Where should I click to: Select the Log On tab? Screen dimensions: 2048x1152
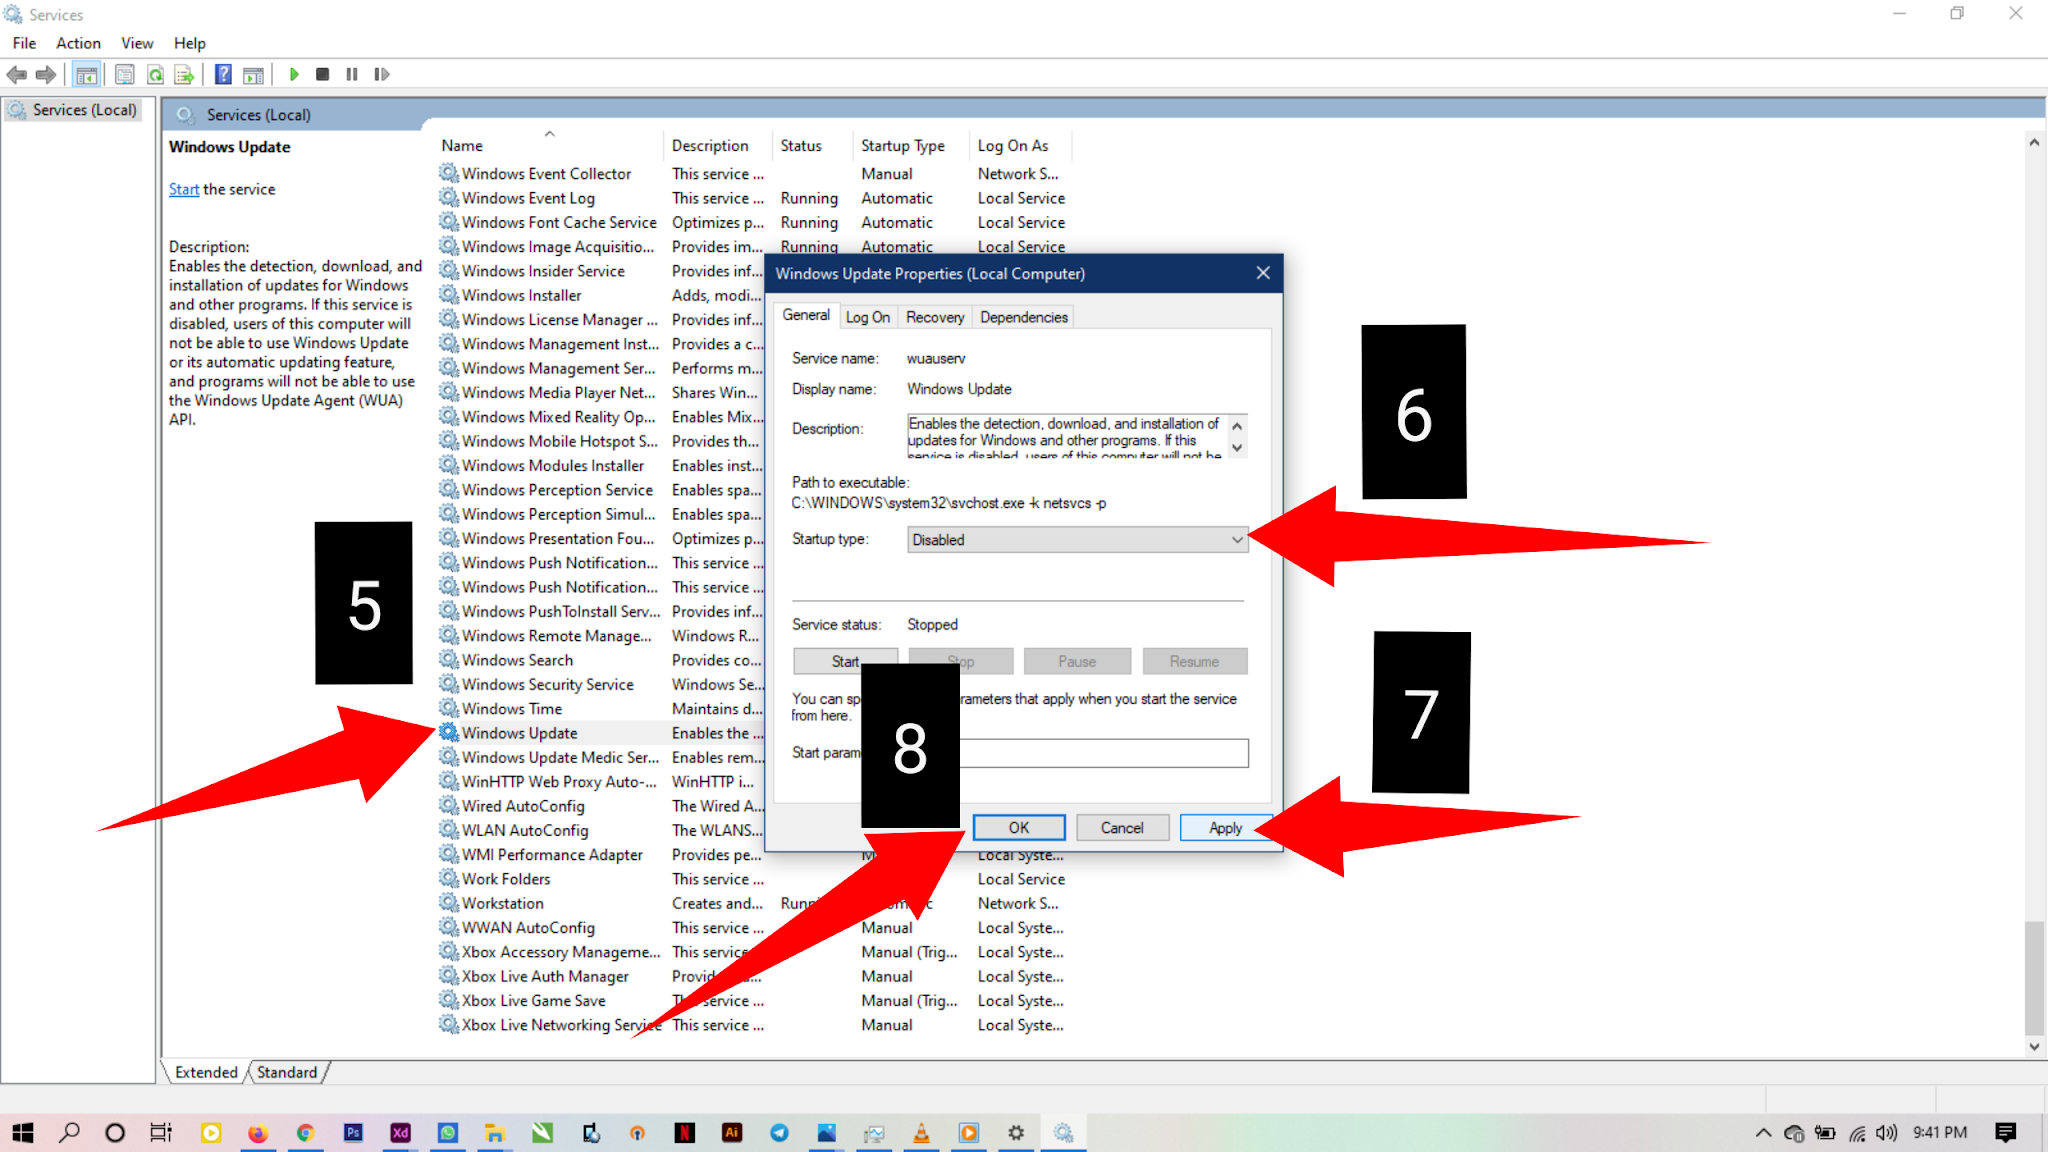865,316
